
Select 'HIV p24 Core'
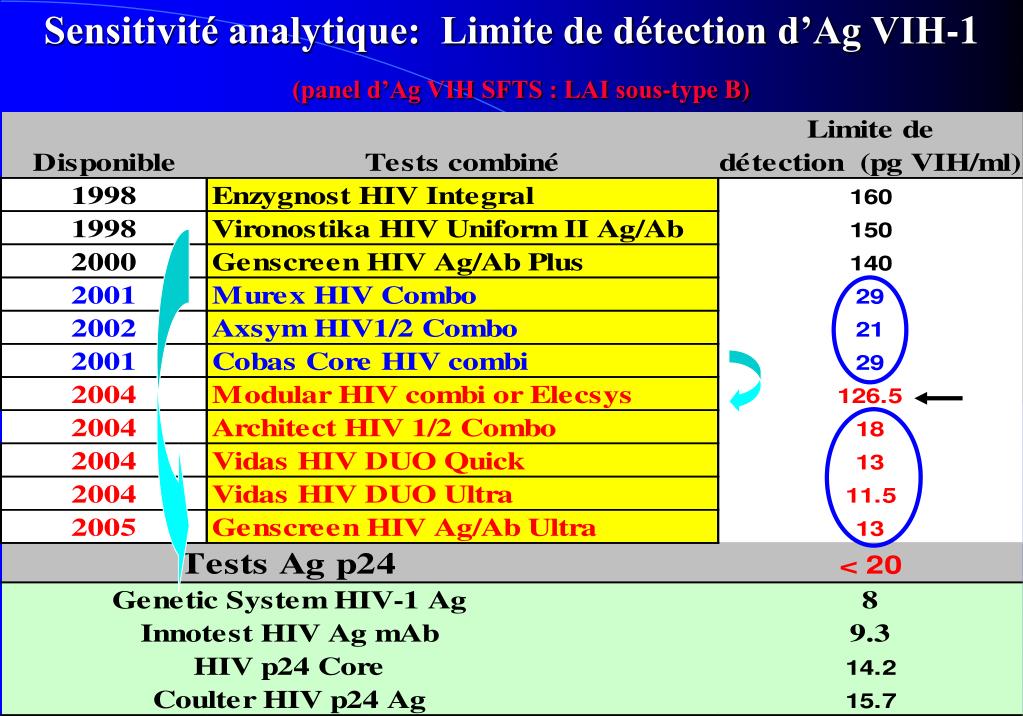288,667
